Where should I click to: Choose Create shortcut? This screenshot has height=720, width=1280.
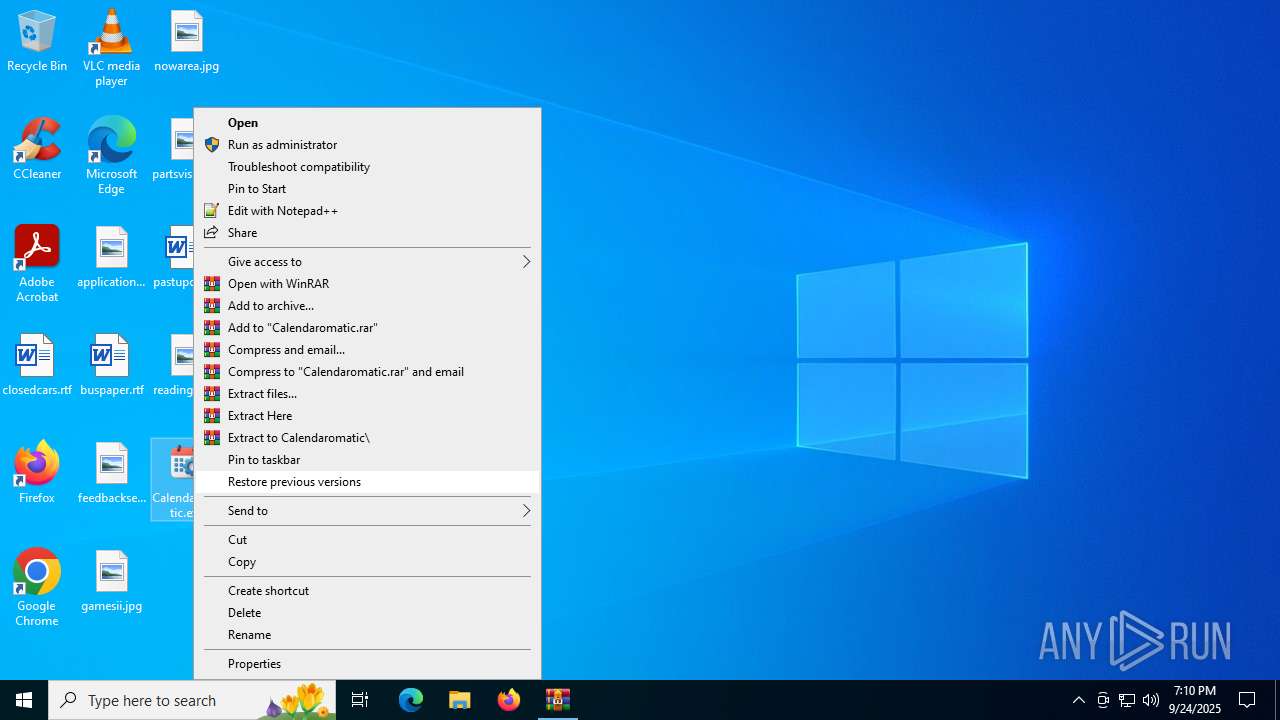[x=367, y=591]
